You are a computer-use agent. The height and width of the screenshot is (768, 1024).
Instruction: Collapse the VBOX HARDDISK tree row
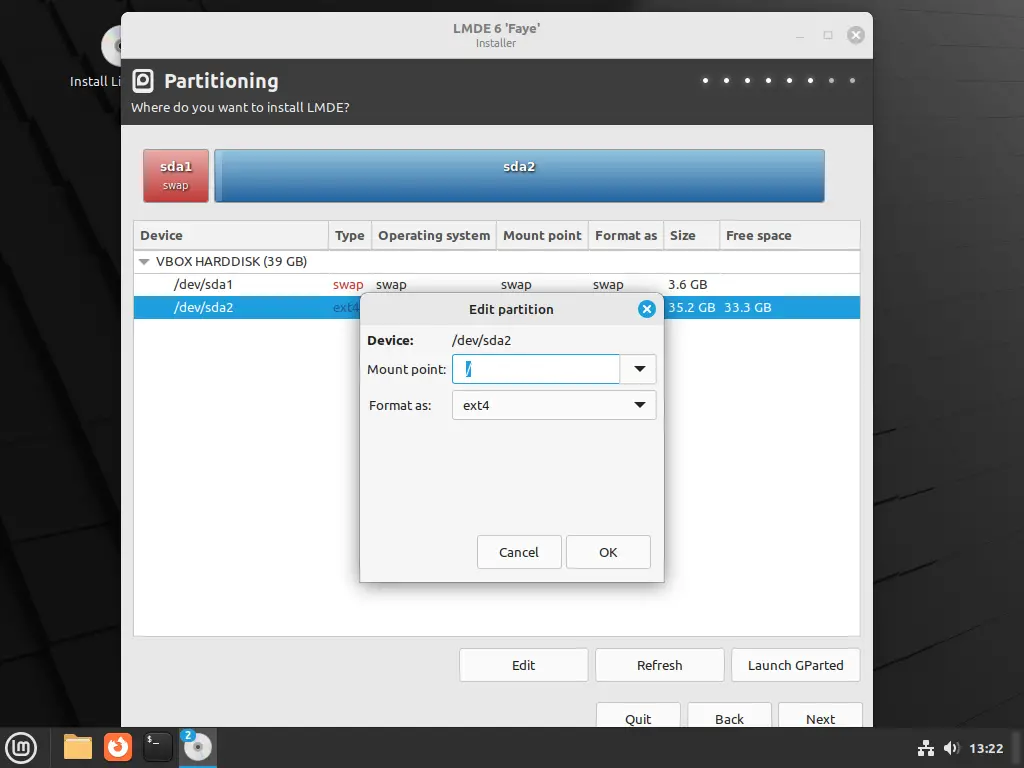pos(144,262)
